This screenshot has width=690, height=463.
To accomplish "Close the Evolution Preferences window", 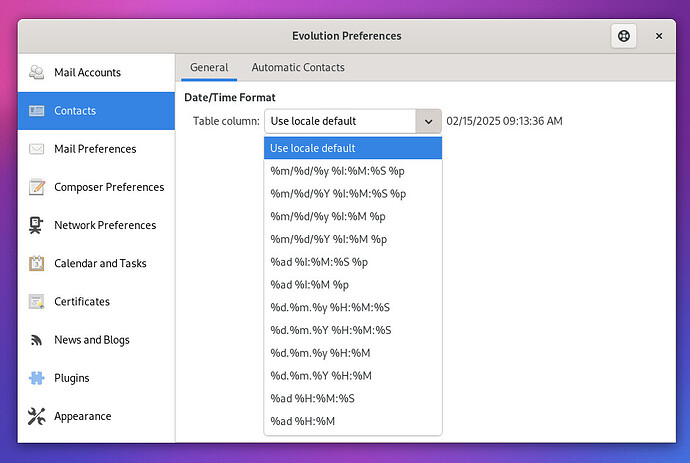I will tap(659, 36).
